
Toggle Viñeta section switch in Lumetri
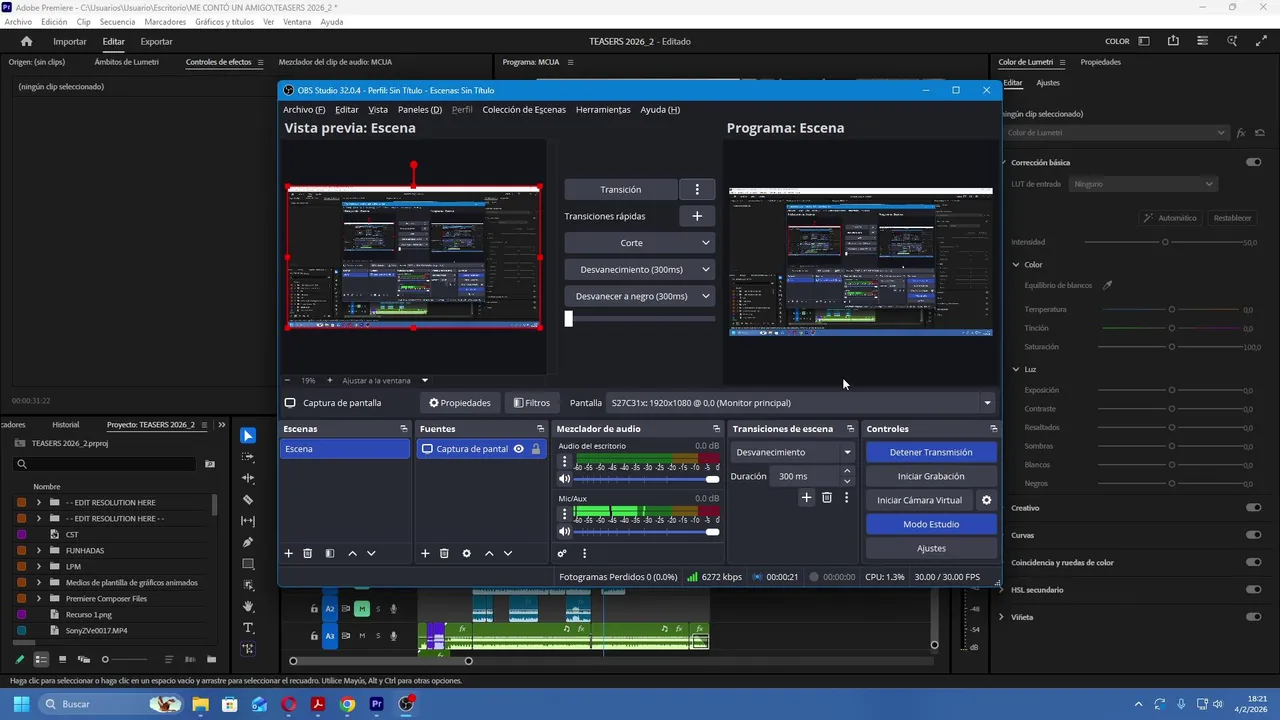1253,617
